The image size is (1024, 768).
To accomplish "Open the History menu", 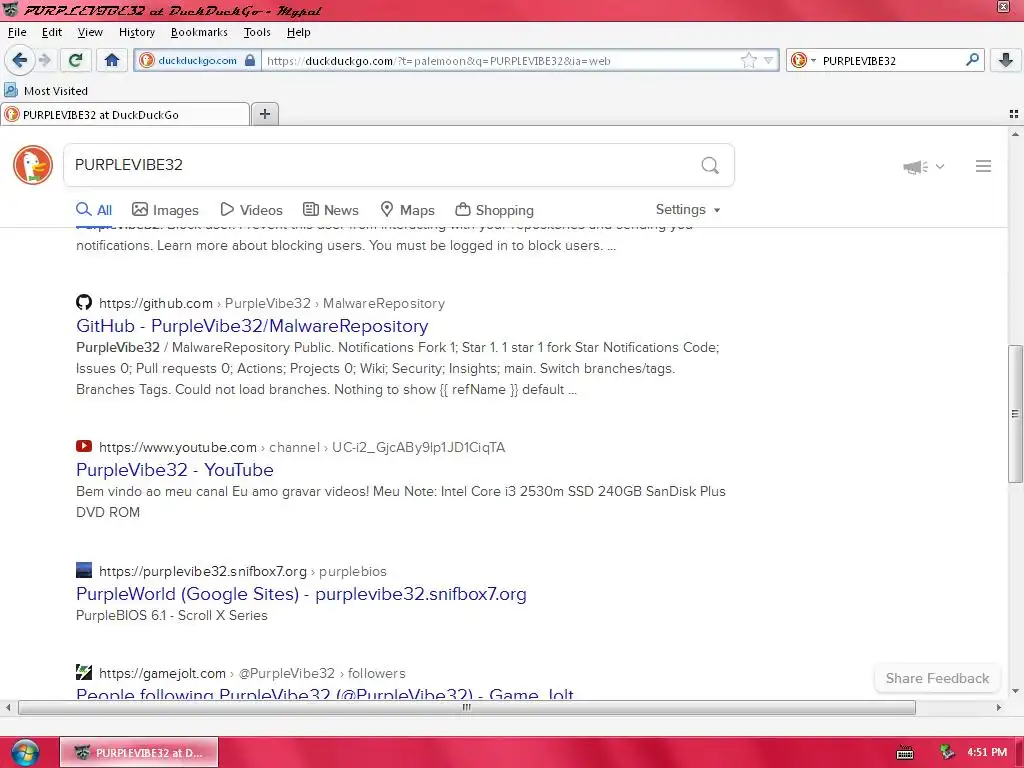I will (136, 32).
